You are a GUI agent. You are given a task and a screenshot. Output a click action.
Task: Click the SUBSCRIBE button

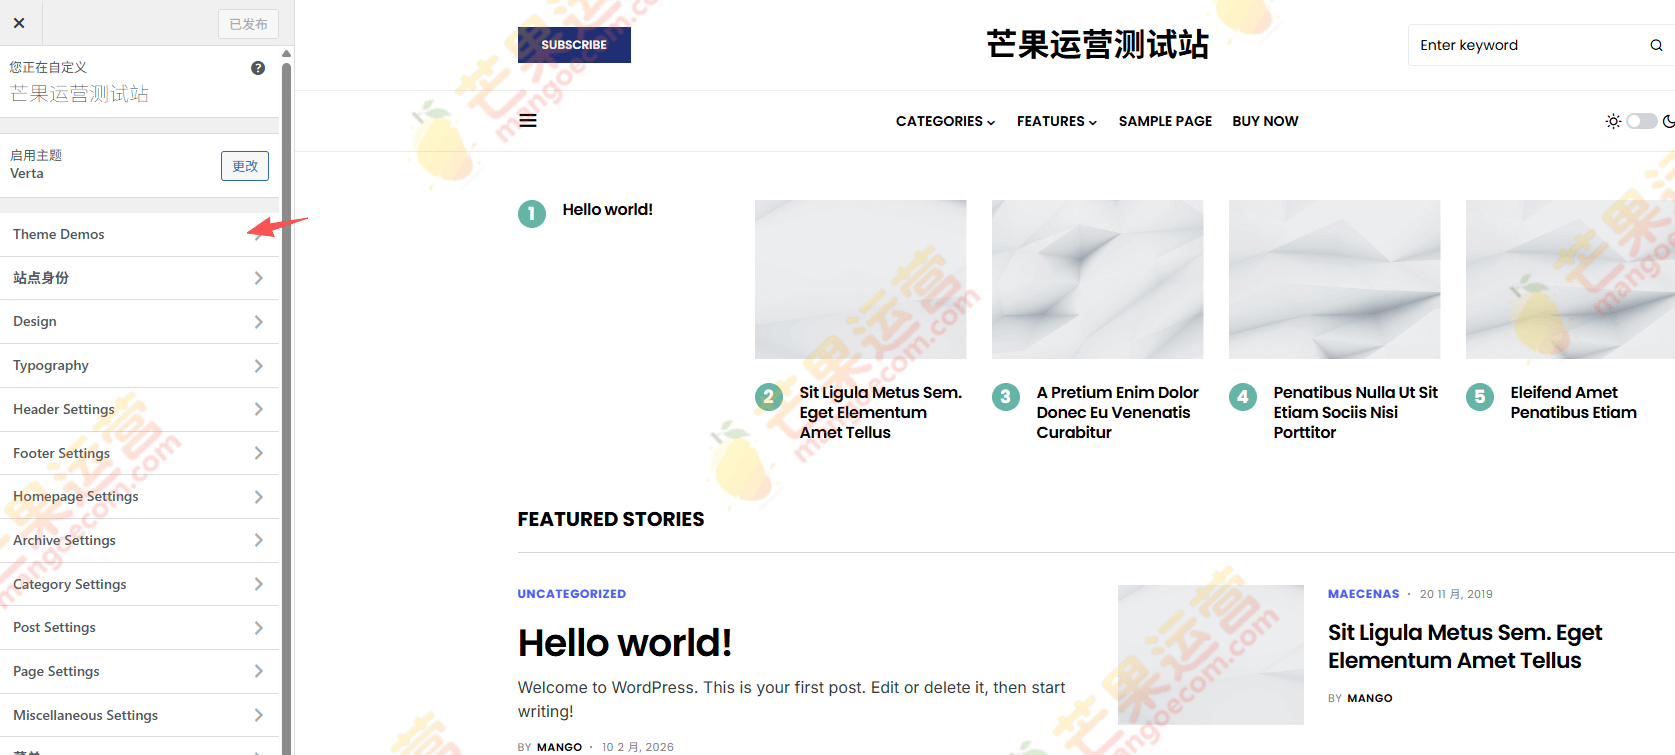click(x=574, y=45)
